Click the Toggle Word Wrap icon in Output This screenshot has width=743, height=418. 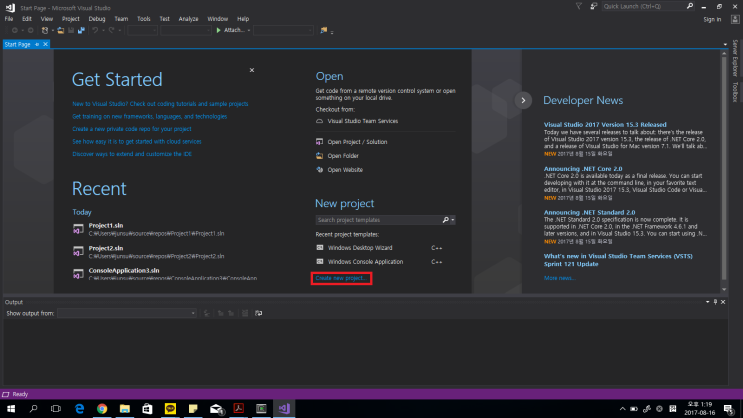click(259, 313)
